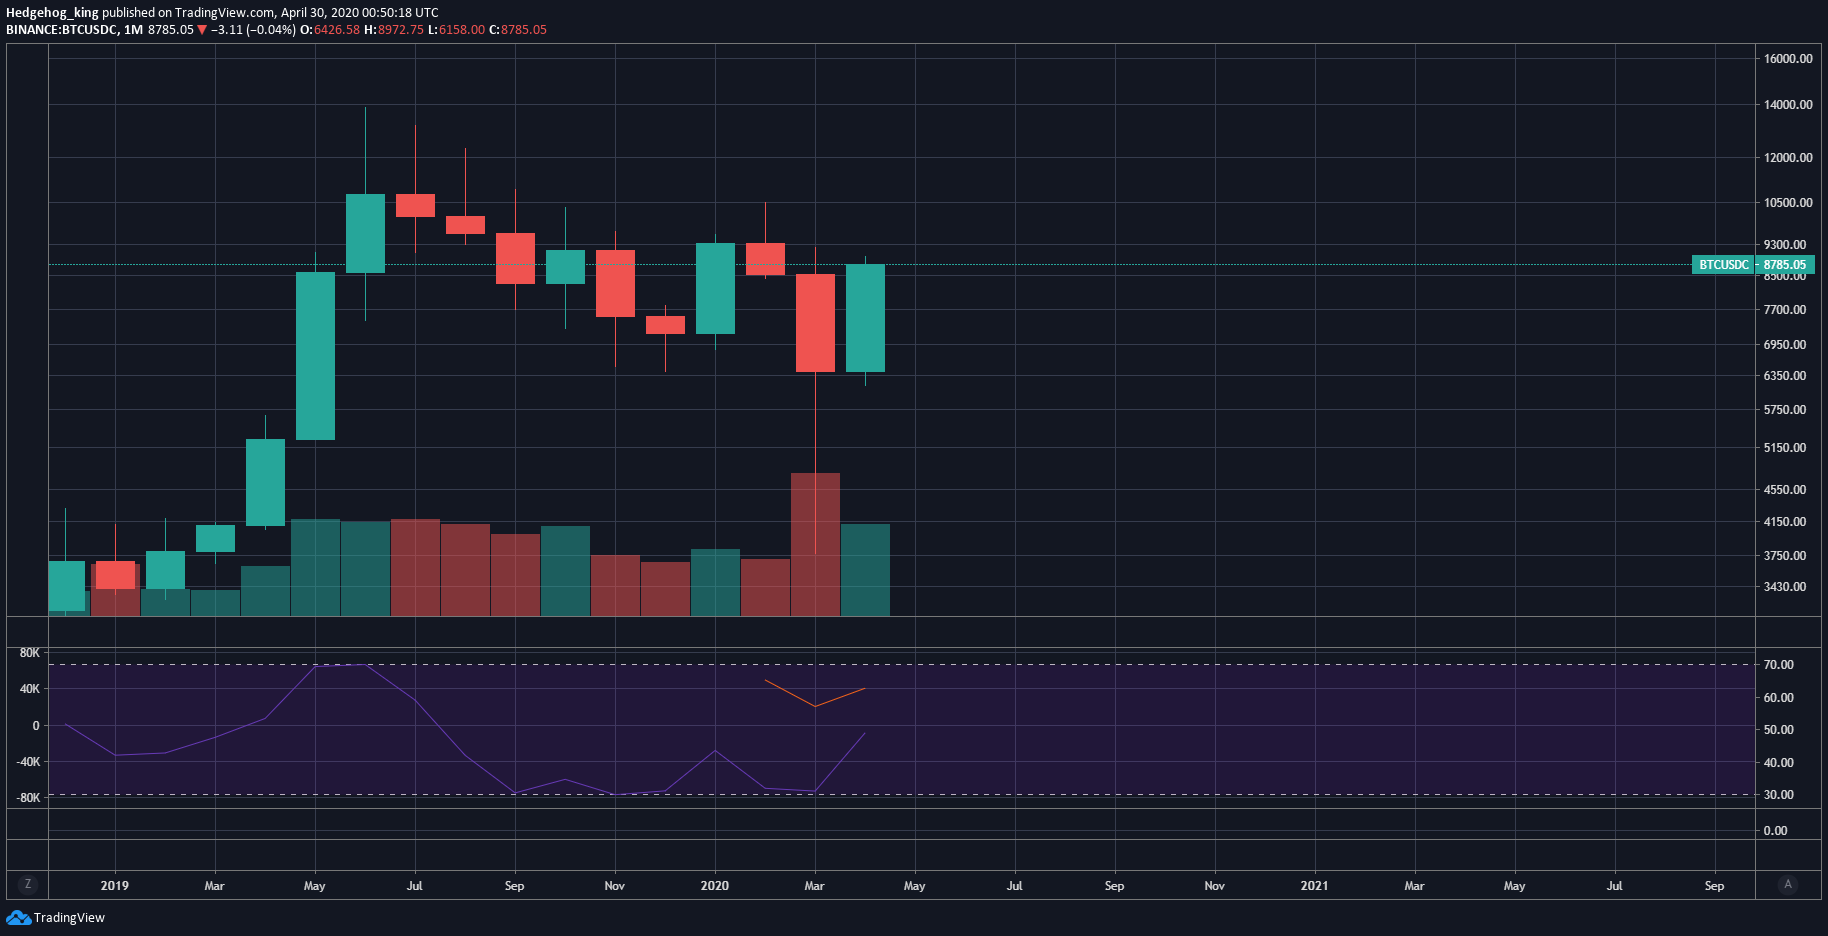Select the tall red March 2020 candle body
The height and width of the screenshot is (936, 1828).
coord(815,323)
